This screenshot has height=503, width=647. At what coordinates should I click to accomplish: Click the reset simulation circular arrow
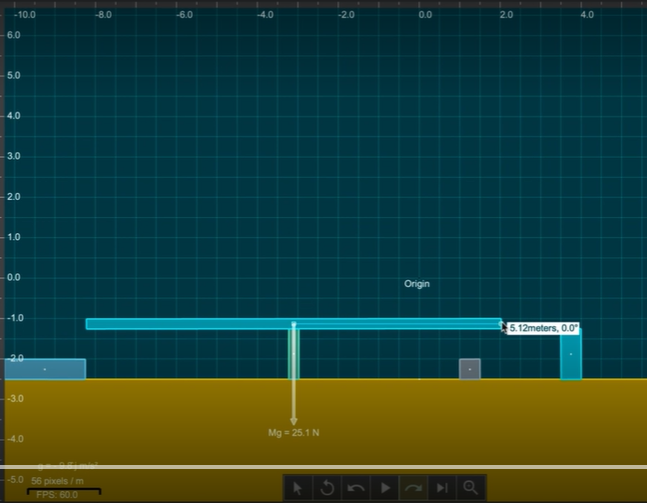coord(327,488)
